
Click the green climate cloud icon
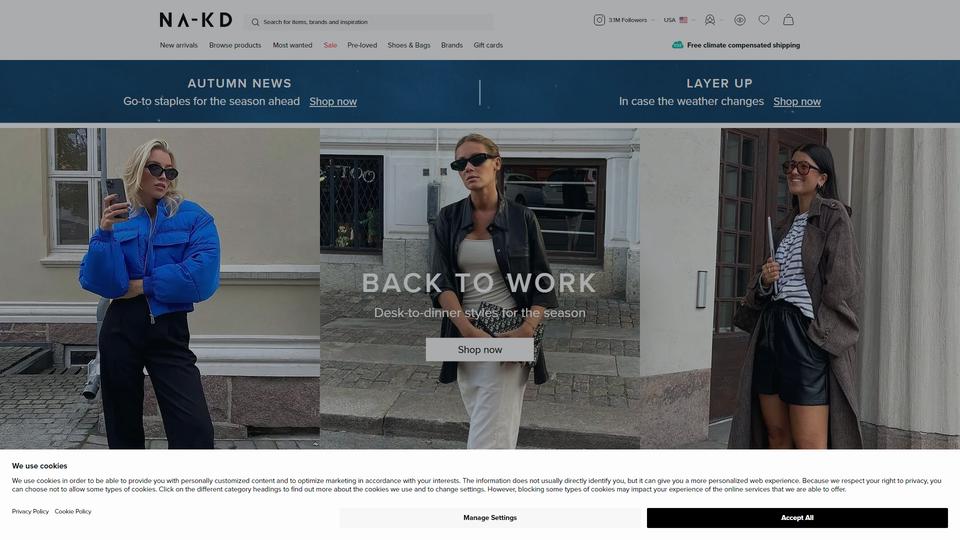pyautogui.click(x=677, y=45)
